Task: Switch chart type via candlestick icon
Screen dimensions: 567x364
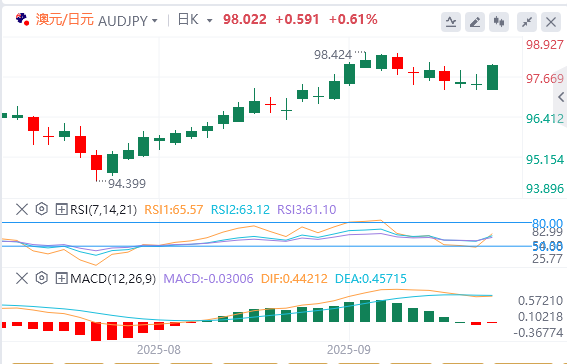Action: click(x=499, y=22)
